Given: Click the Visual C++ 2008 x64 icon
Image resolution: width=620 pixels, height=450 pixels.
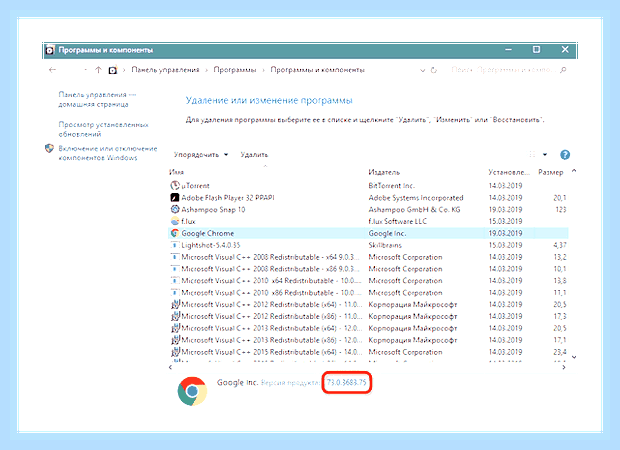Looking at the screenshot, I should (x=175, y=257).
